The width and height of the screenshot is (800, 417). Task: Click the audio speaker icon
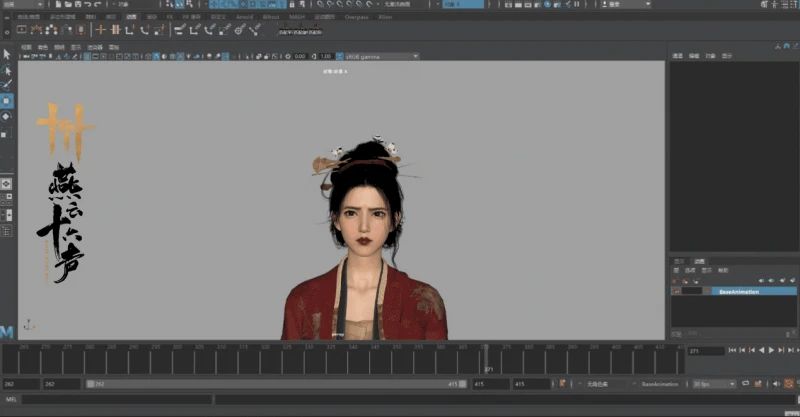pos(778,384)
